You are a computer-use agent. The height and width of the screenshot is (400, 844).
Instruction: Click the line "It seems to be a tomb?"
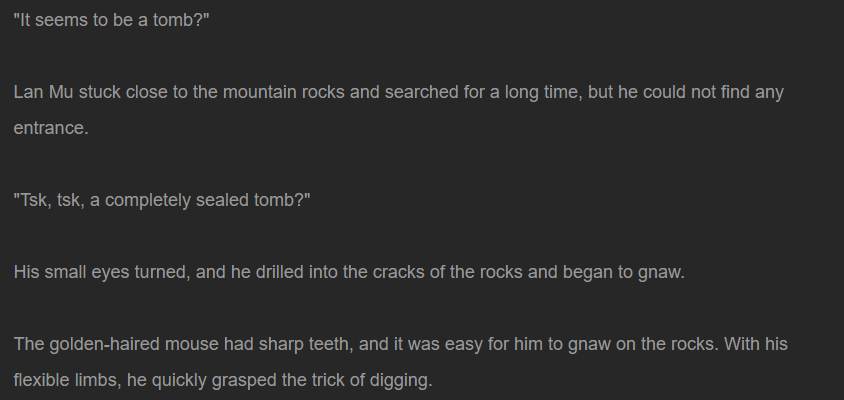[111, 20]
